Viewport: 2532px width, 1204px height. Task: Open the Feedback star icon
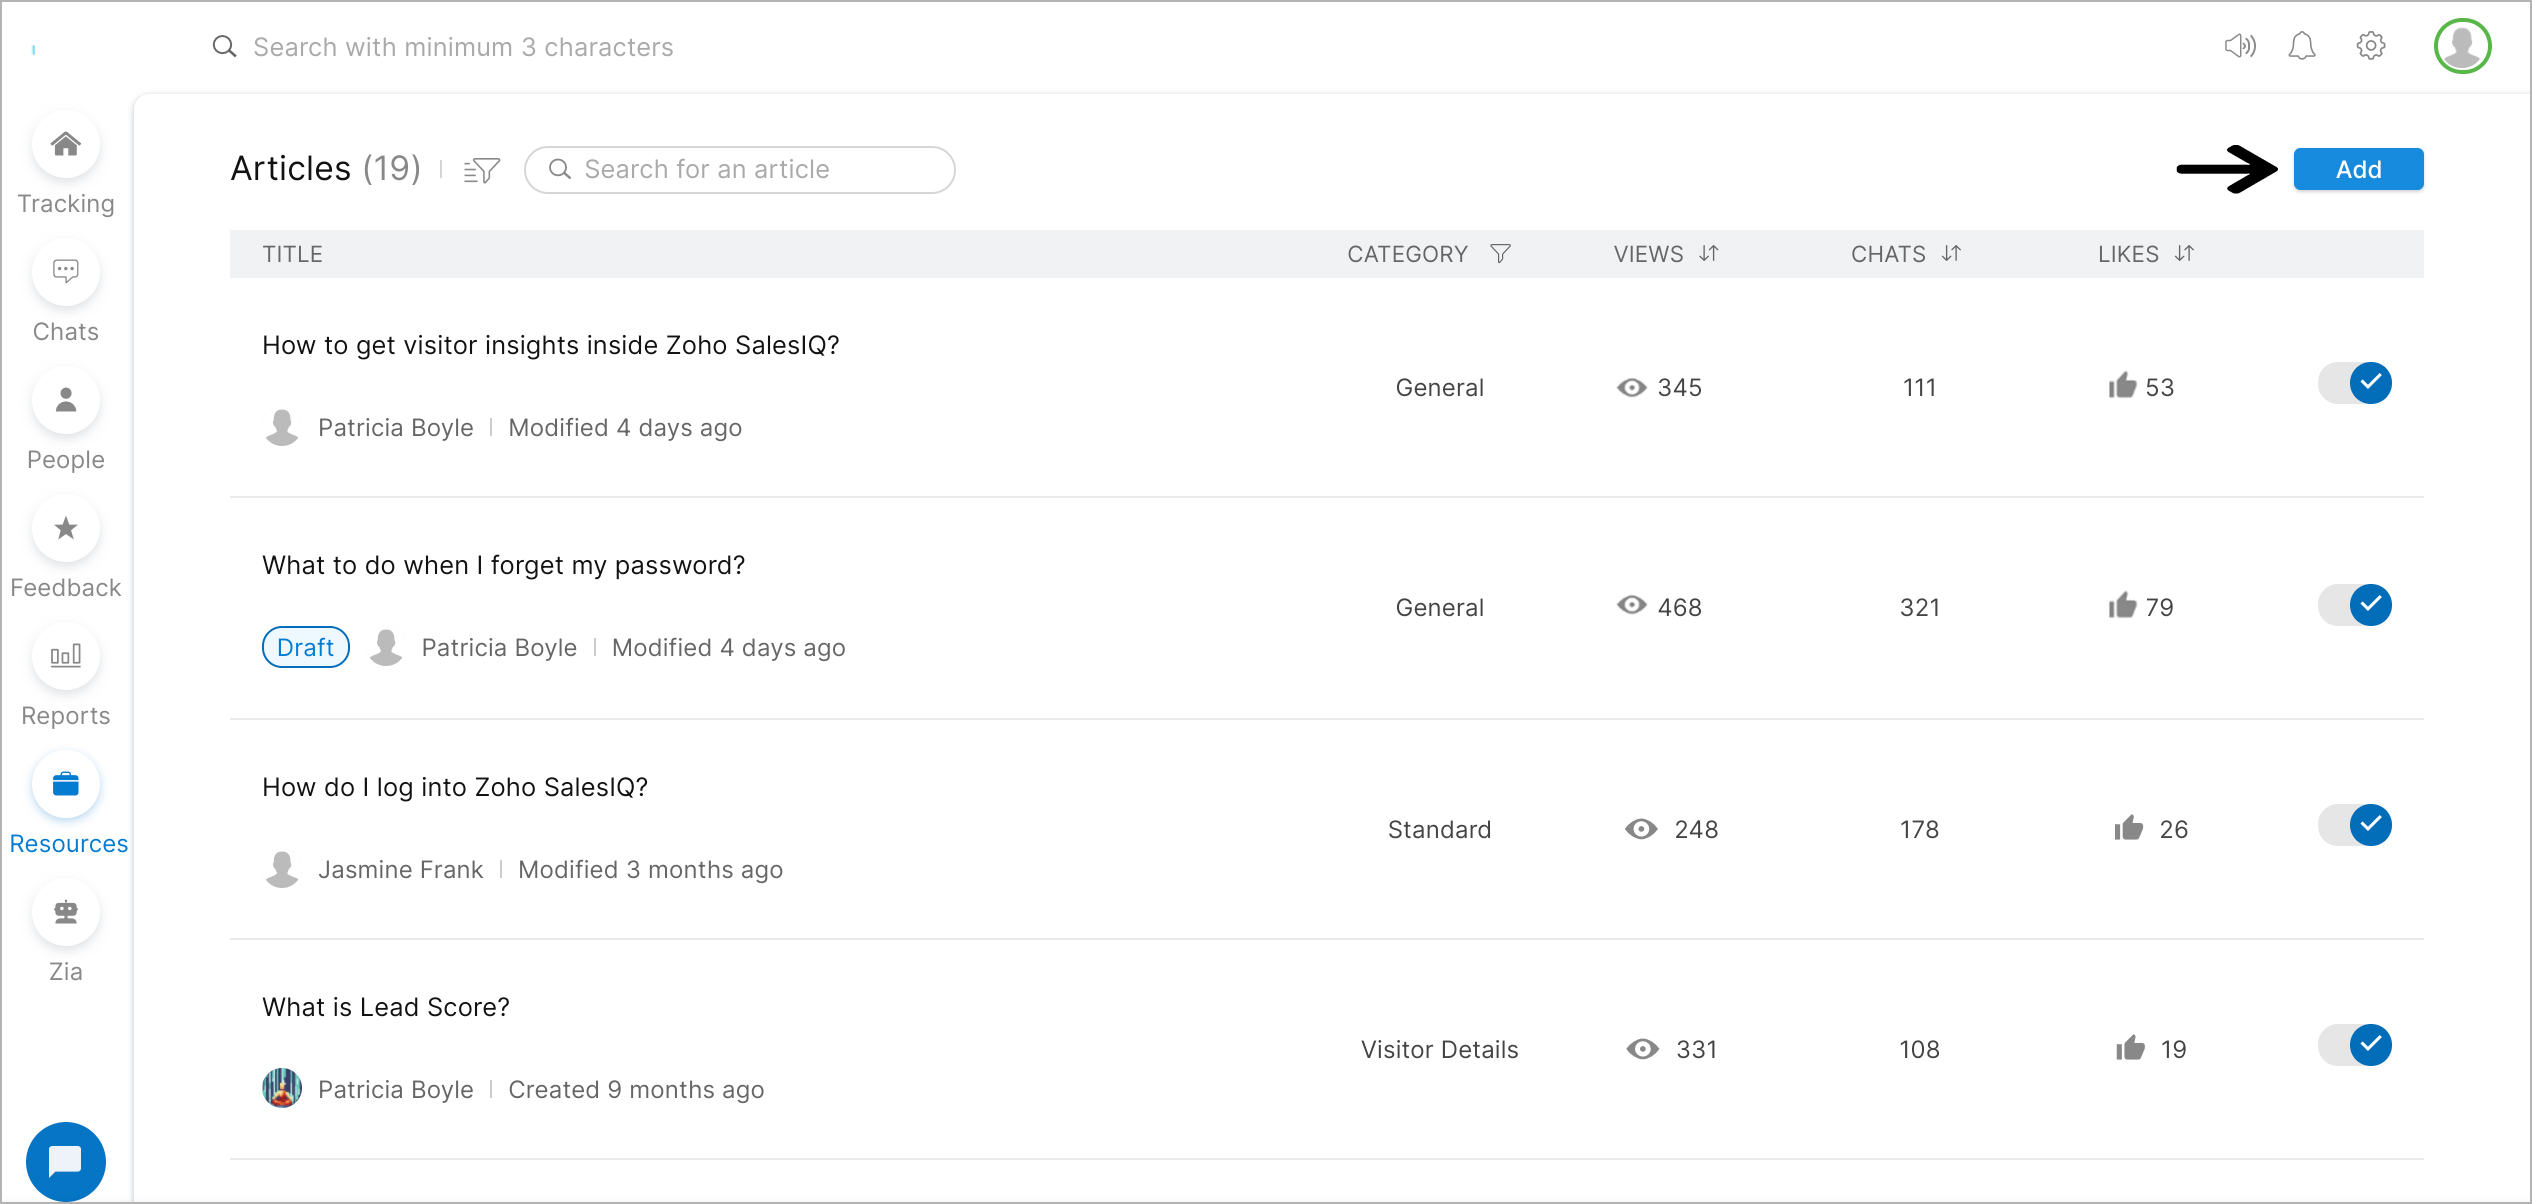pyautogui.click(x=66, y=529)
